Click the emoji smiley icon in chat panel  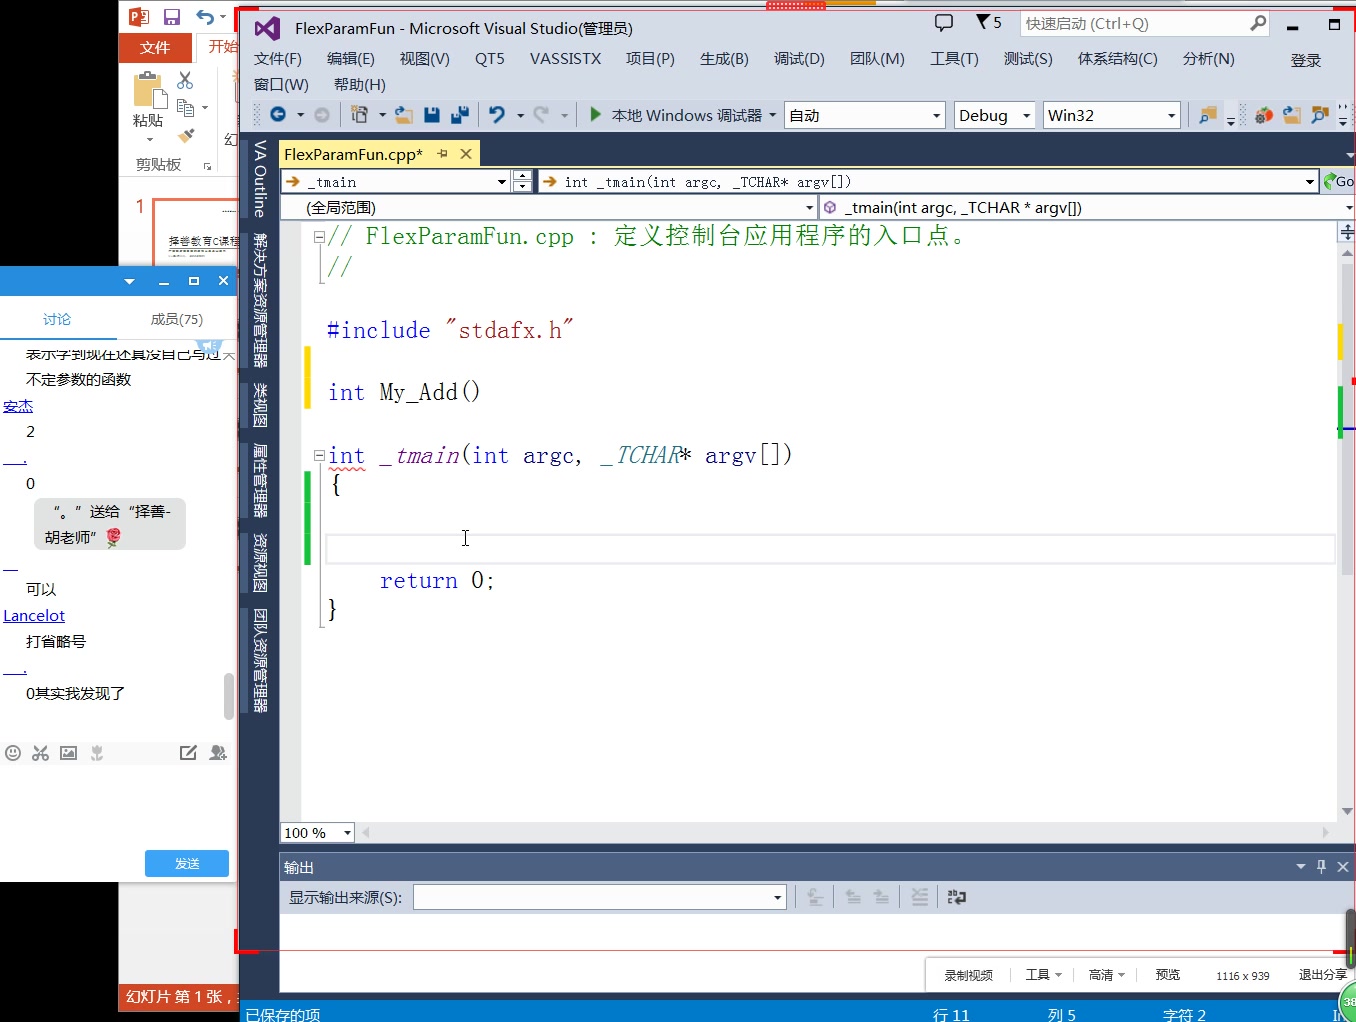coord(12,753)
